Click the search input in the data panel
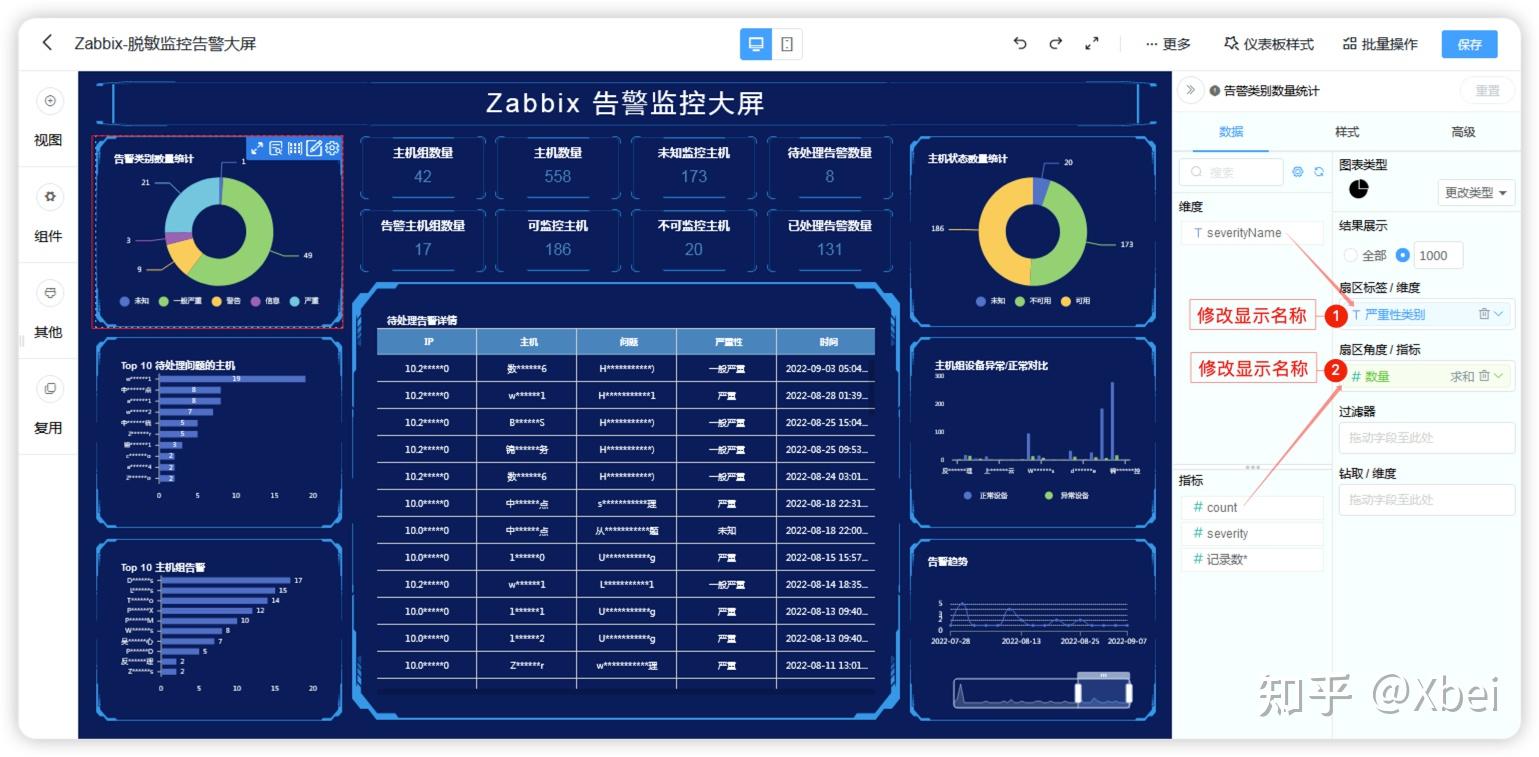This screenshot has width=1539, height=757. point(1230,171)
